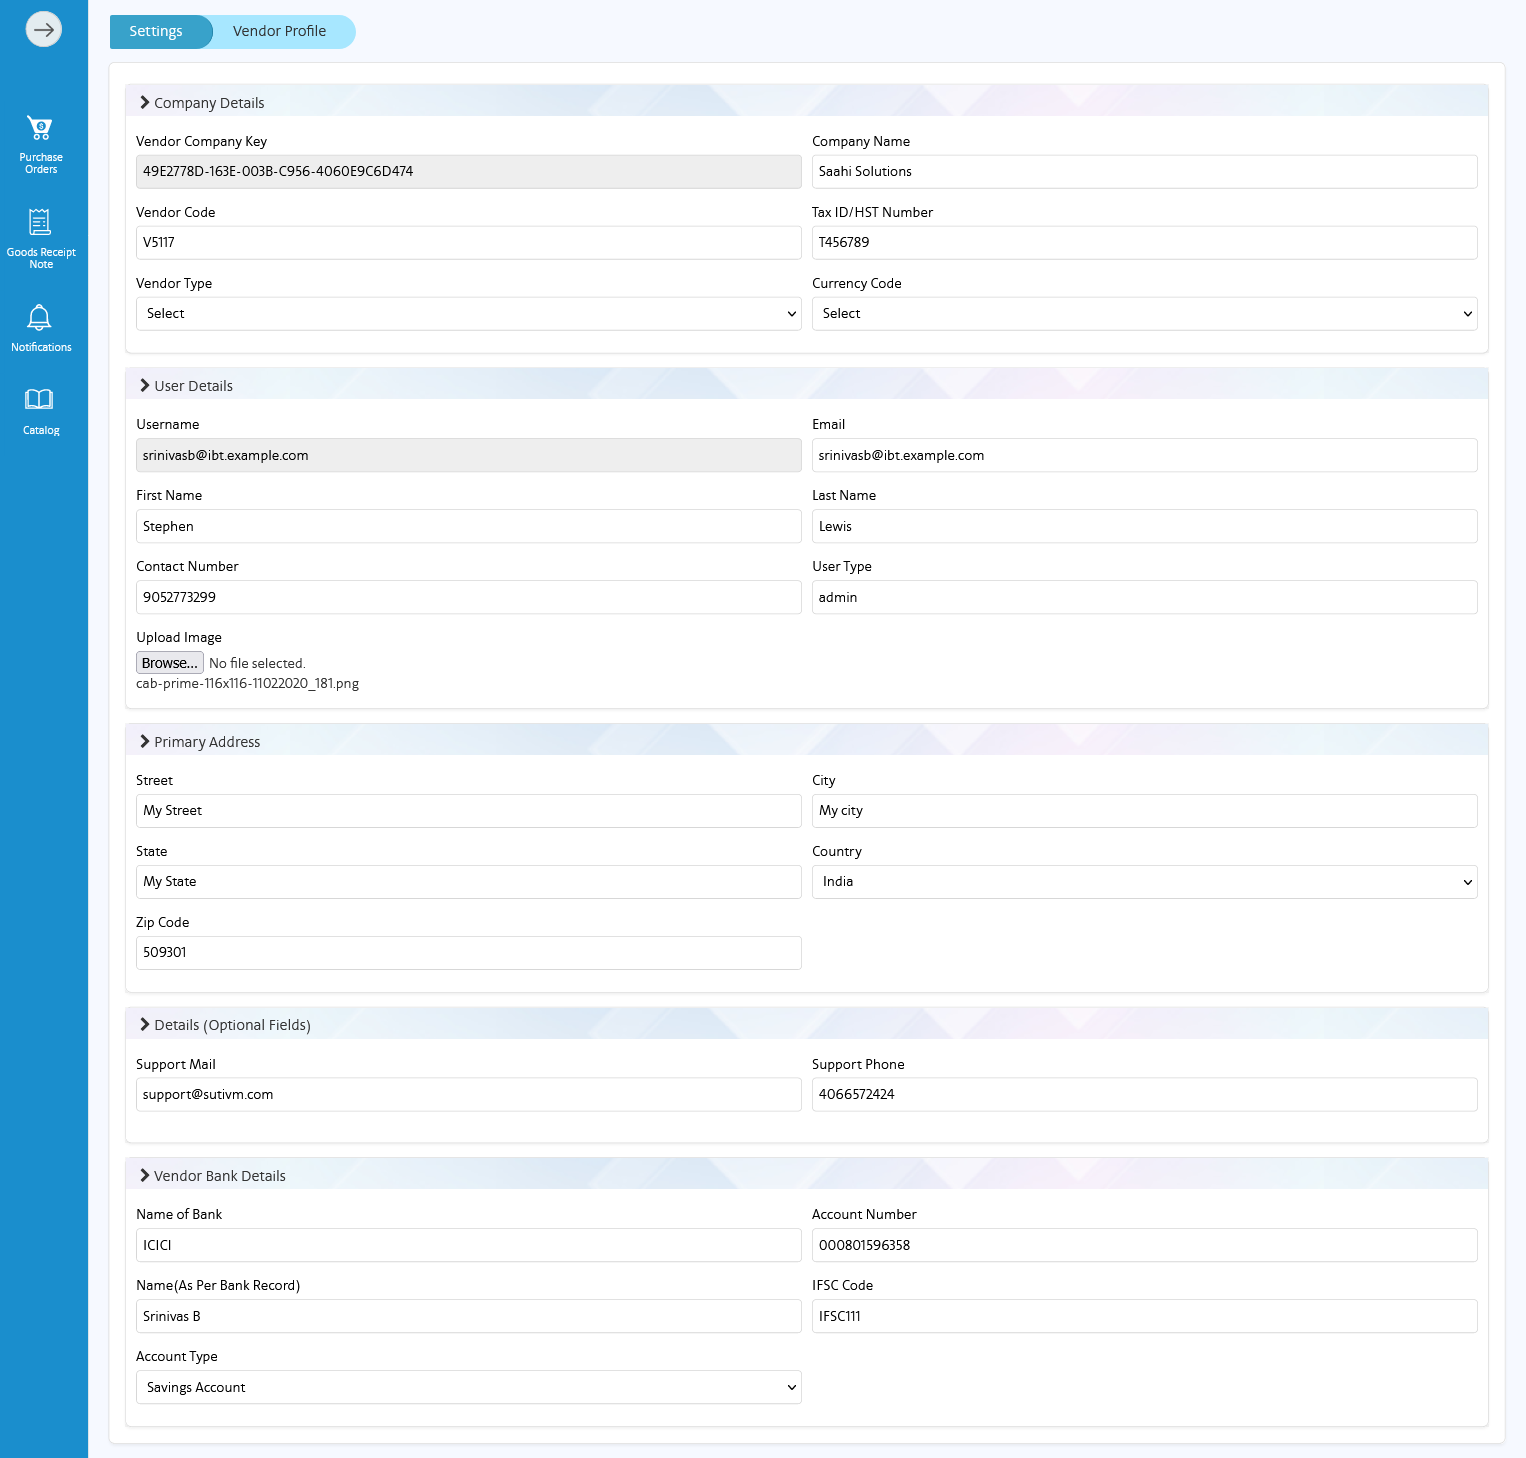Collapse the Primary Address section

[144, 741]
